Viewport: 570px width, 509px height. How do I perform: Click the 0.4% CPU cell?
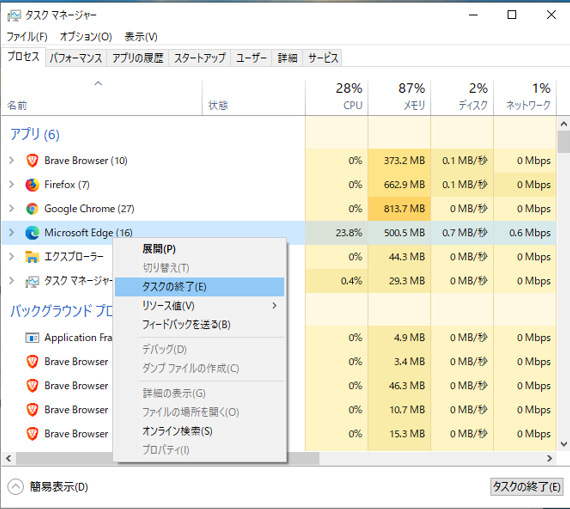click(337, 281)
